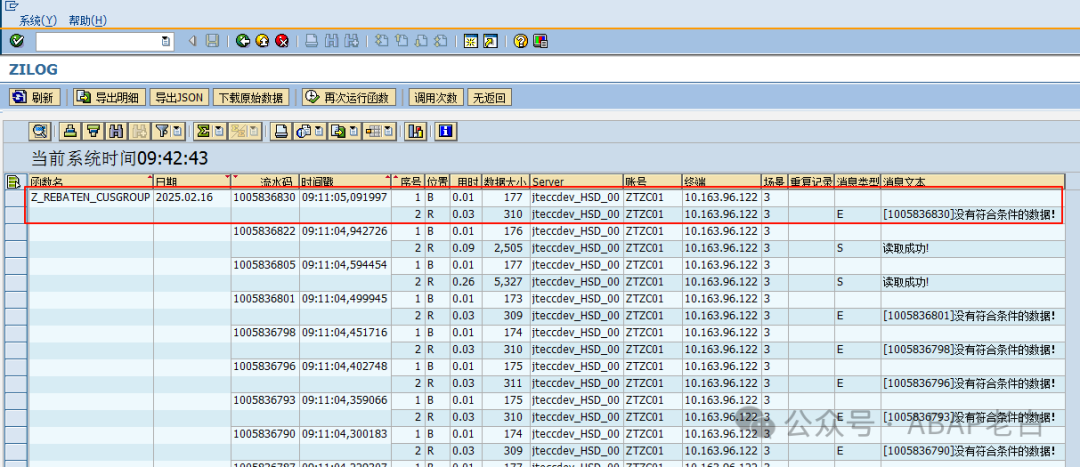
Task: Click the standard toolbar Print icon
Action: [x=312, y=41]
